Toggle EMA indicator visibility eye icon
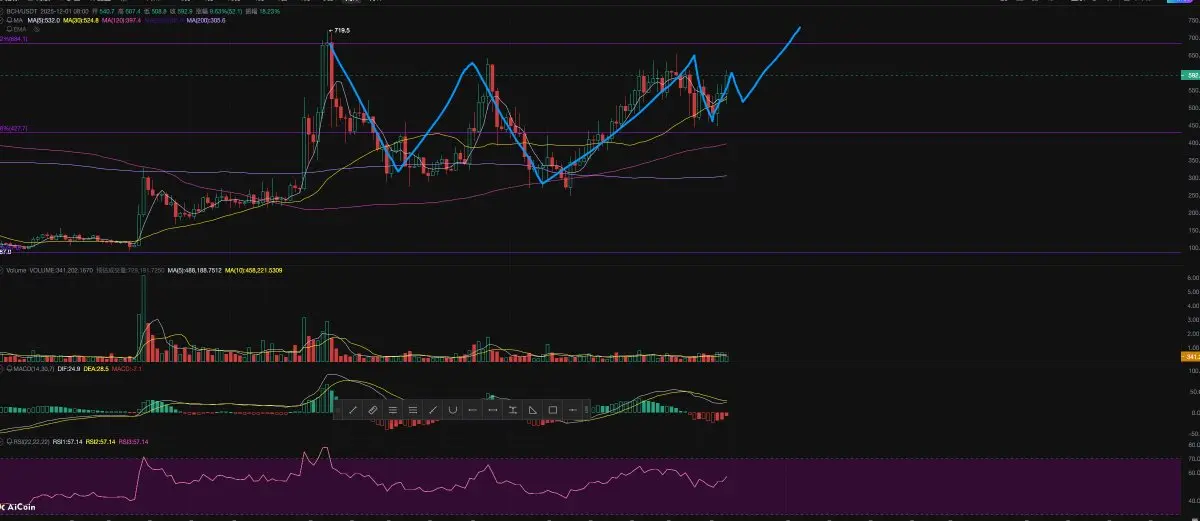1200x521 pixels. (37, 29)
